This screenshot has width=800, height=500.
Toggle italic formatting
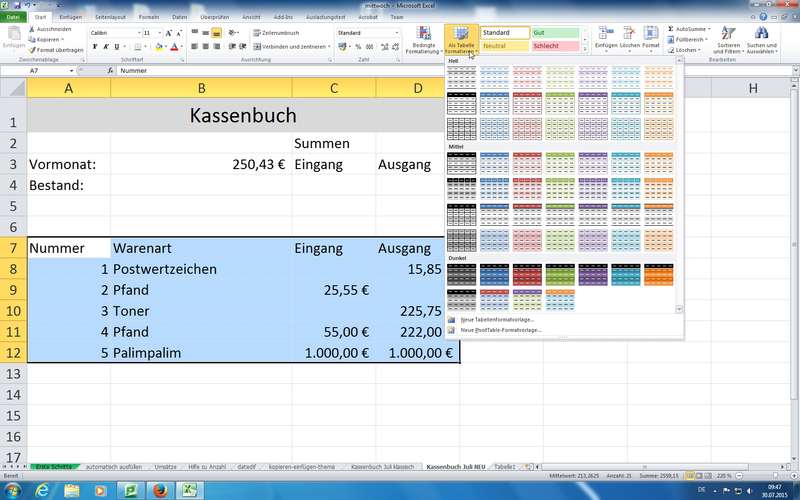tap(106, 46)
